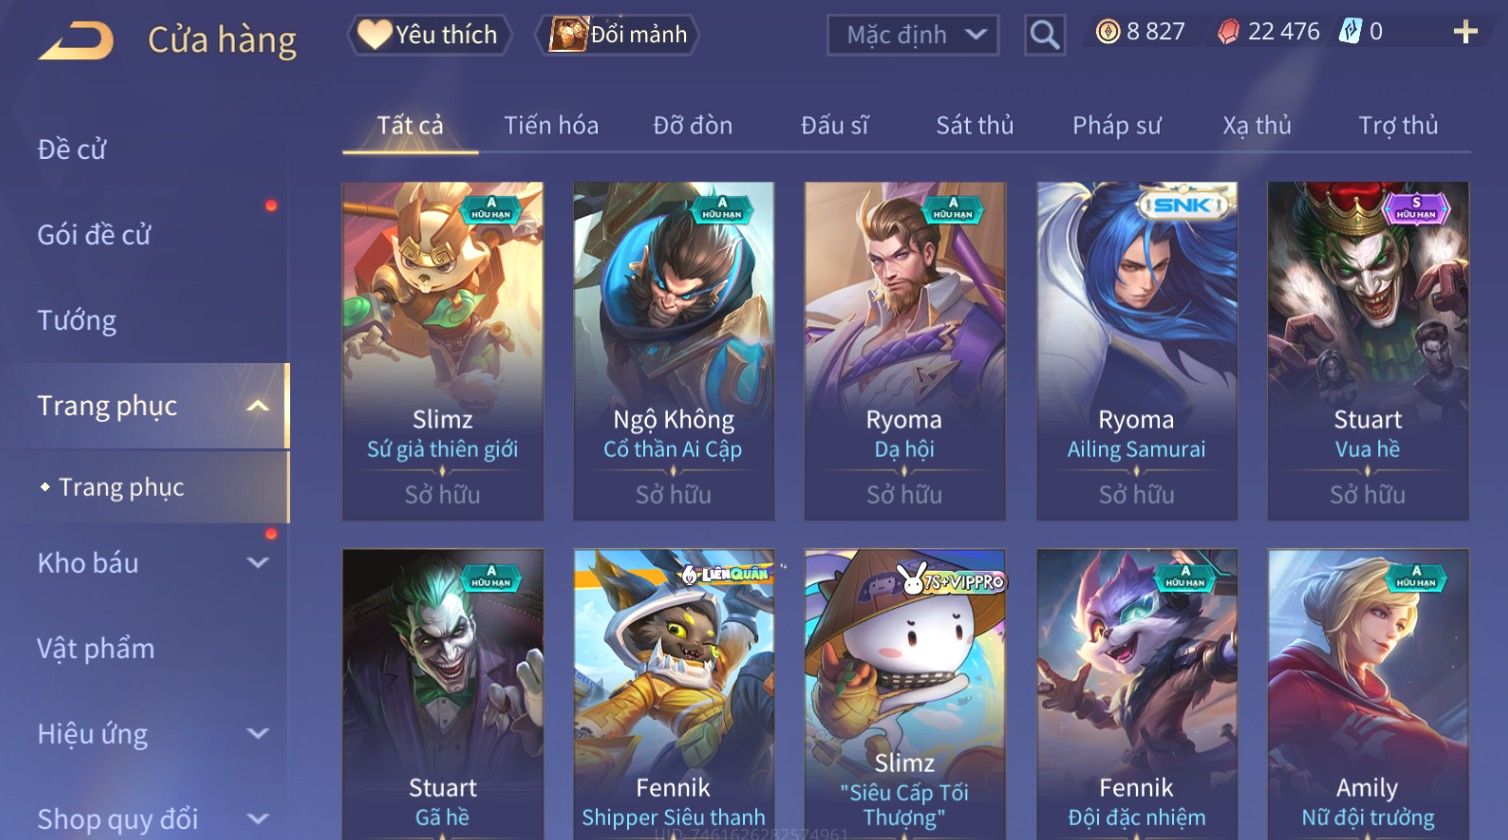
Task: Select Stuart Vua hề skin card
Action: [1367, 351]
